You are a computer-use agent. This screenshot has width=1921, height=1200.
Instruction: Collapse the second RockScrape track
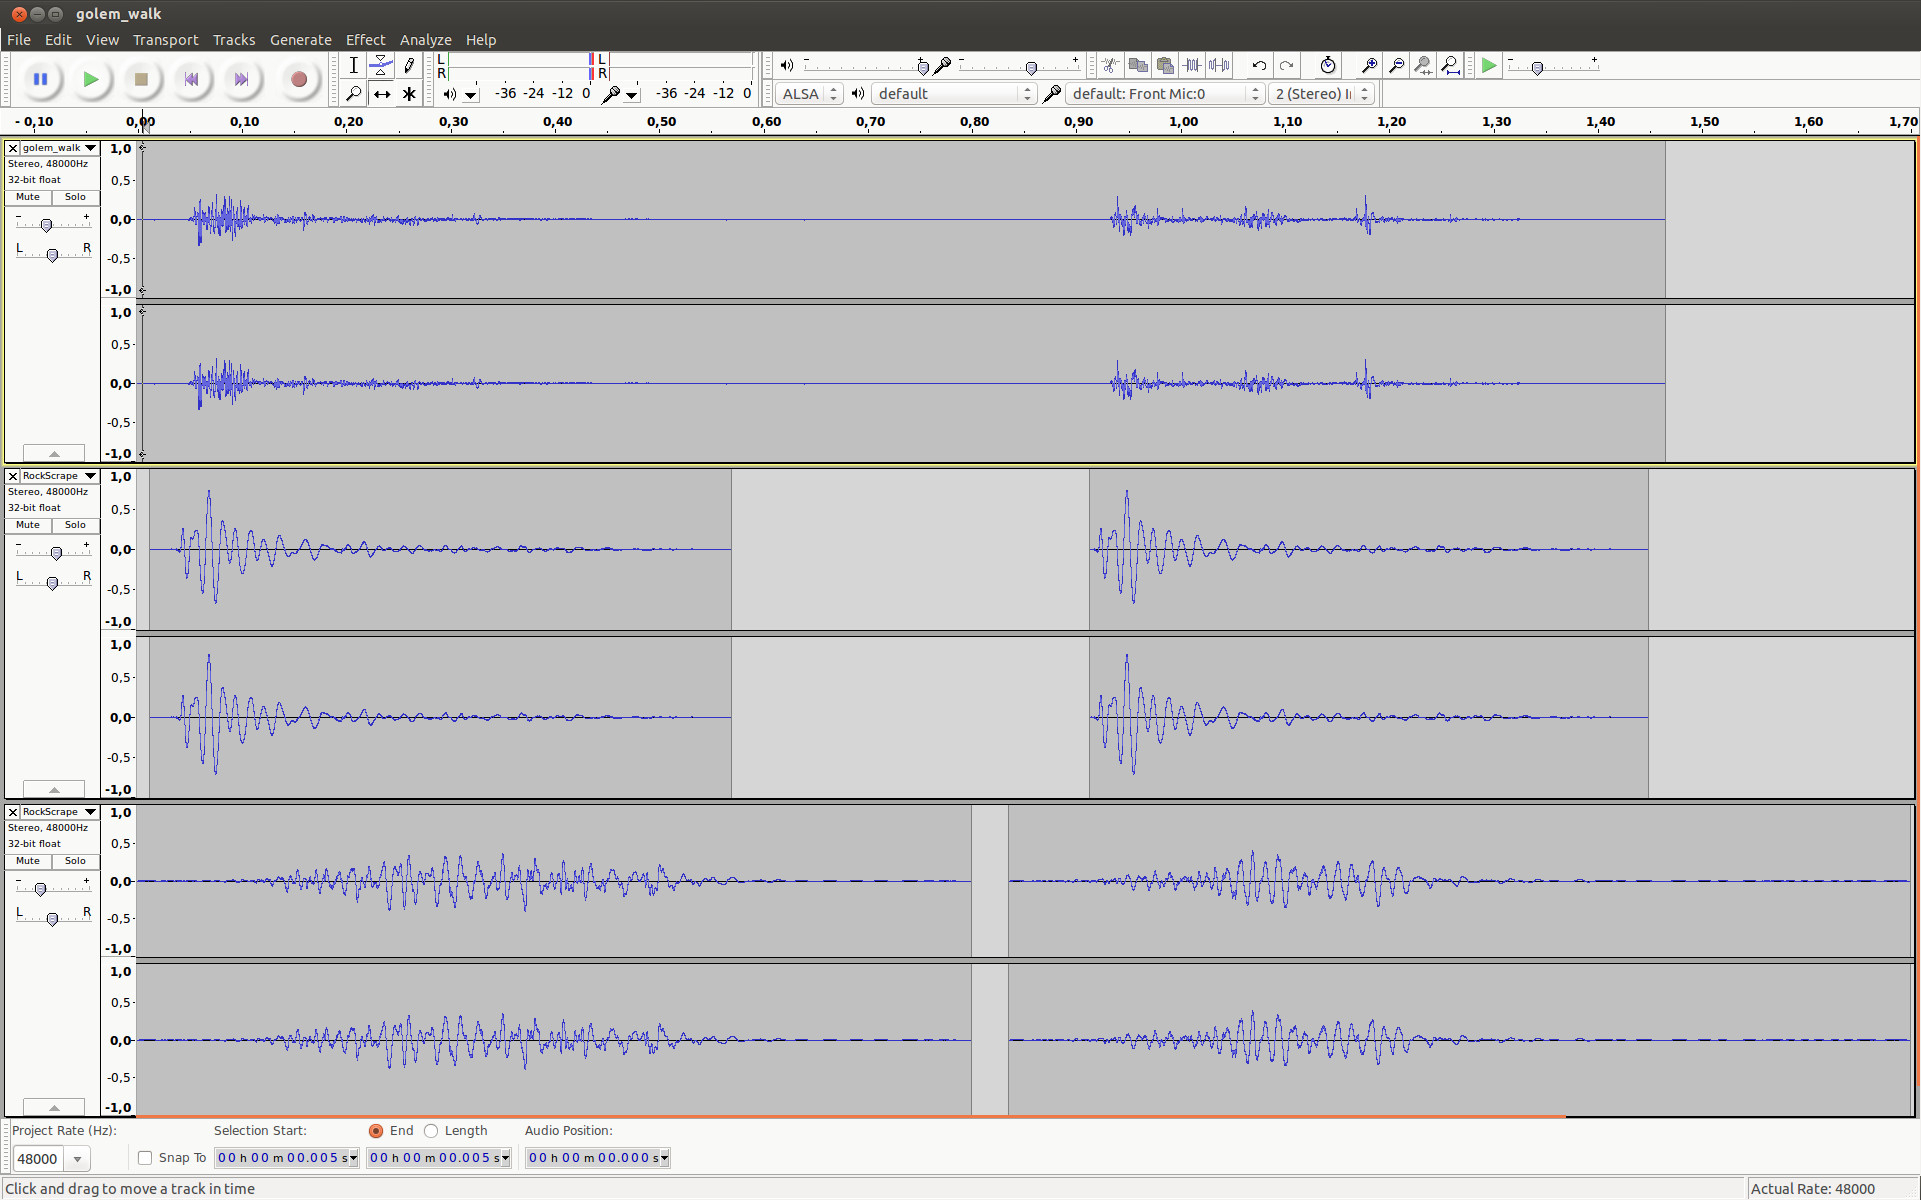click(54, 1108)
